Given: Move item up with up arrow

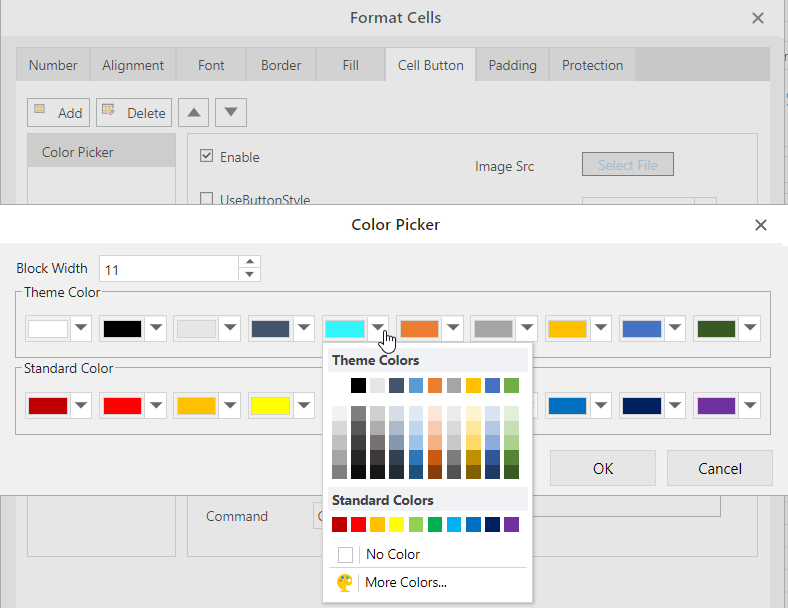Looking at the screenshot, I should click(193, 112).
